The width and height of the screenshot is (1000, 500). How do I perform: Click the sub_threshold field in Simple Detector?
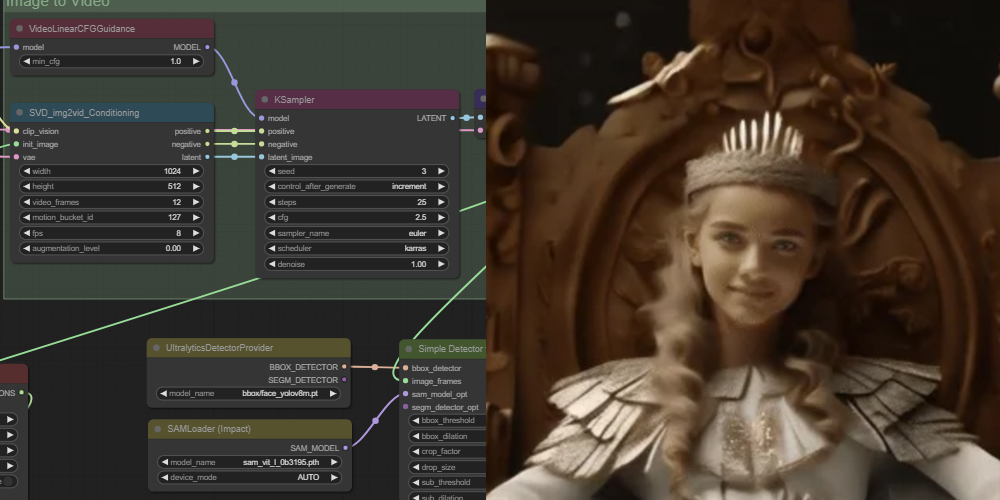447,483
